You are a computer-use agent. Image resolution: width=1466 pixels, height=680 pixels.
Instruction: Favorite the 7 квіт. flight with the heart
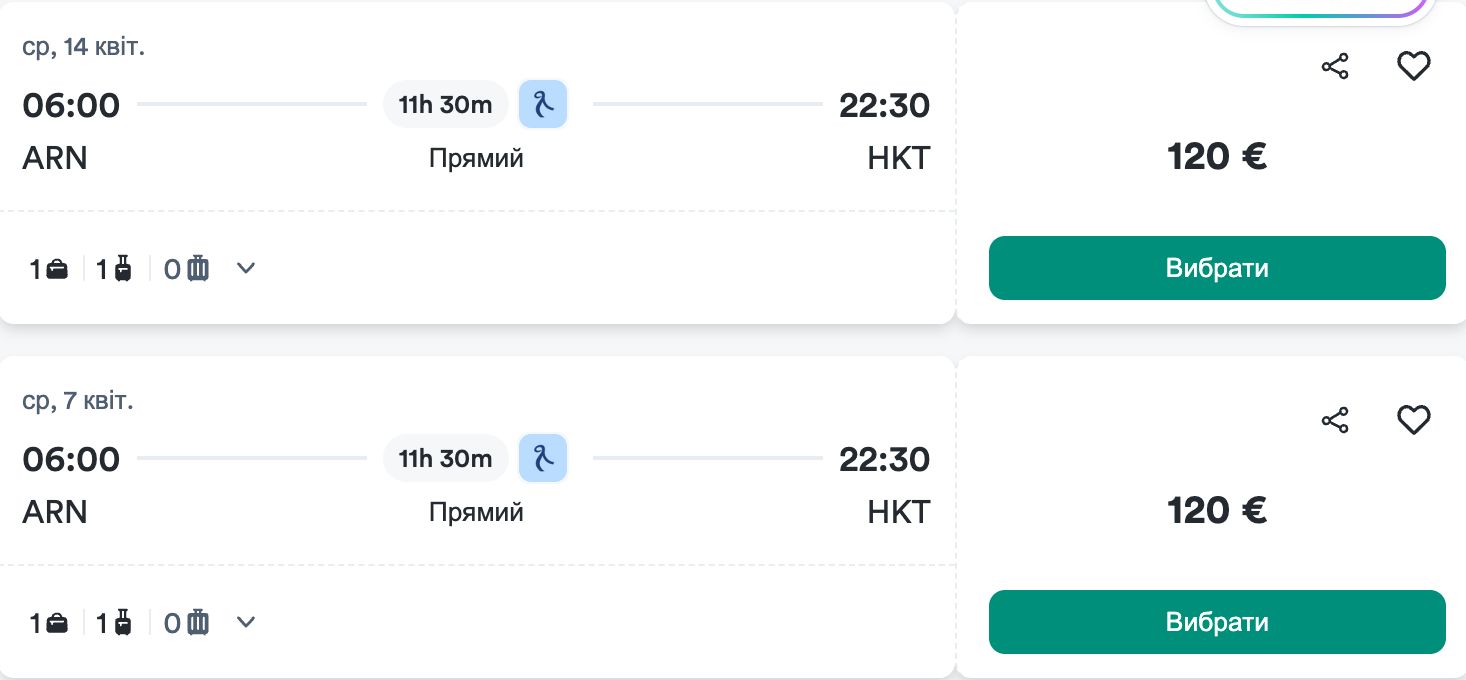[1413, 421]
